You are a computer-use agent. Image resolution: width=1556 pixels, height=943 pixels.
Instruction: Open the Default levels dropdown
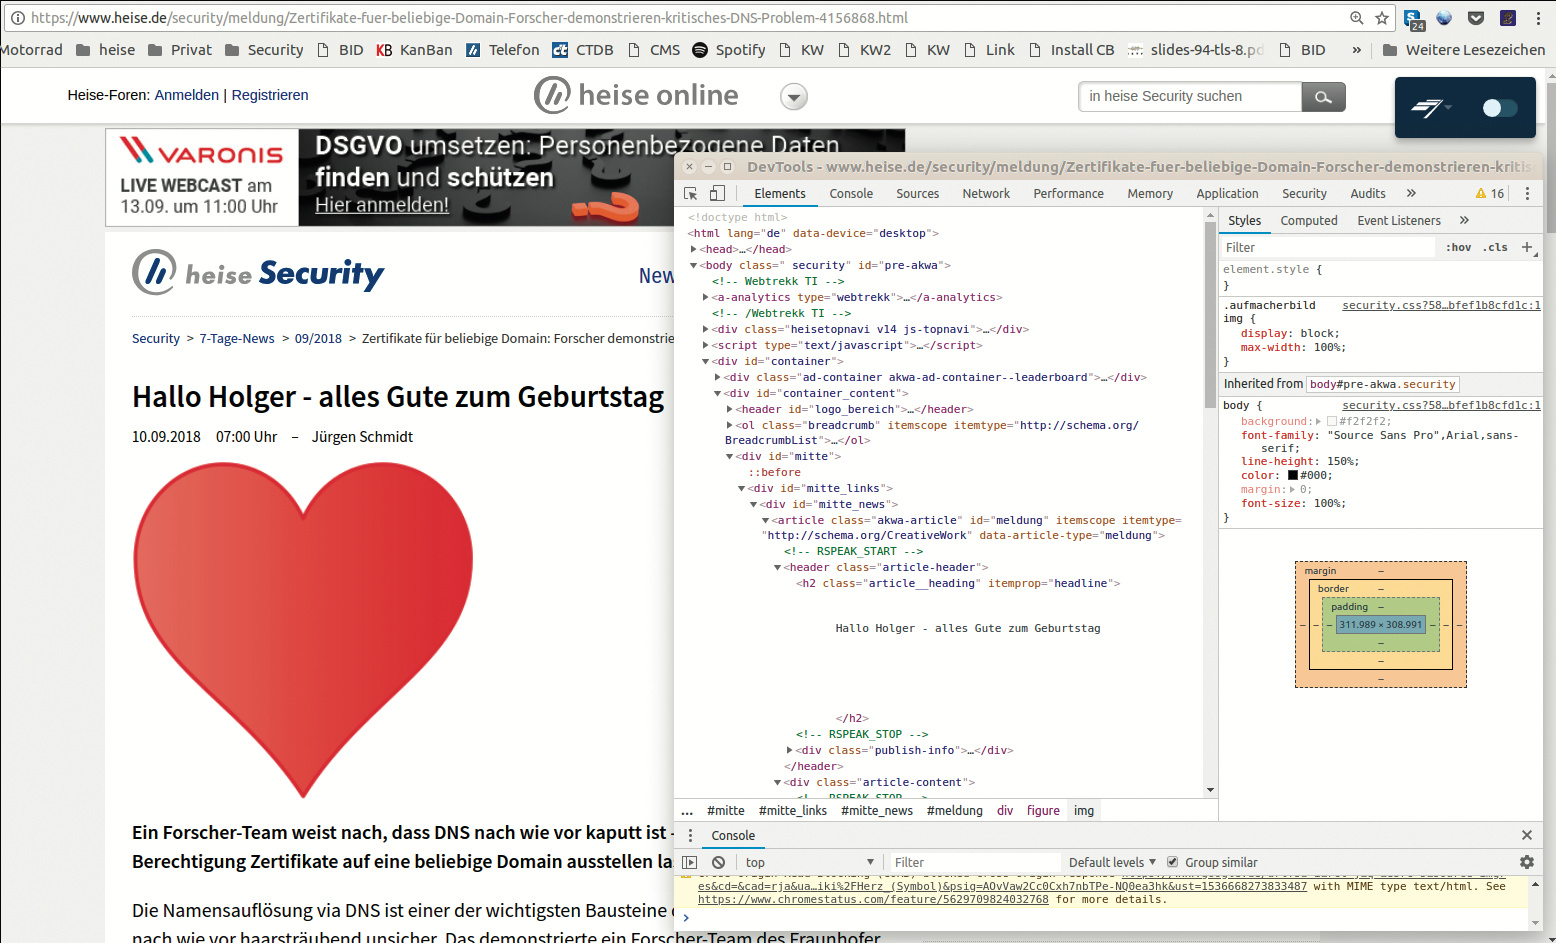[1111, 862]
